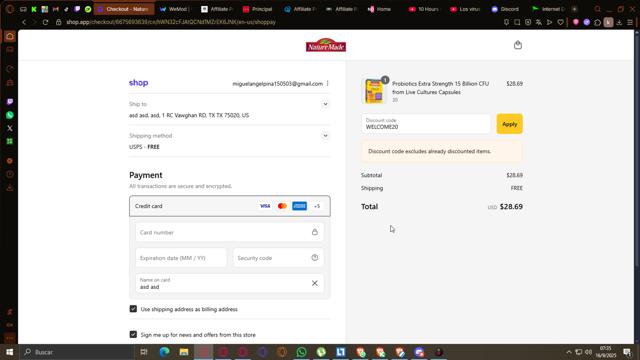Open the cart bag icon
The height and width of the screenshot is (360, 640).
518,45
